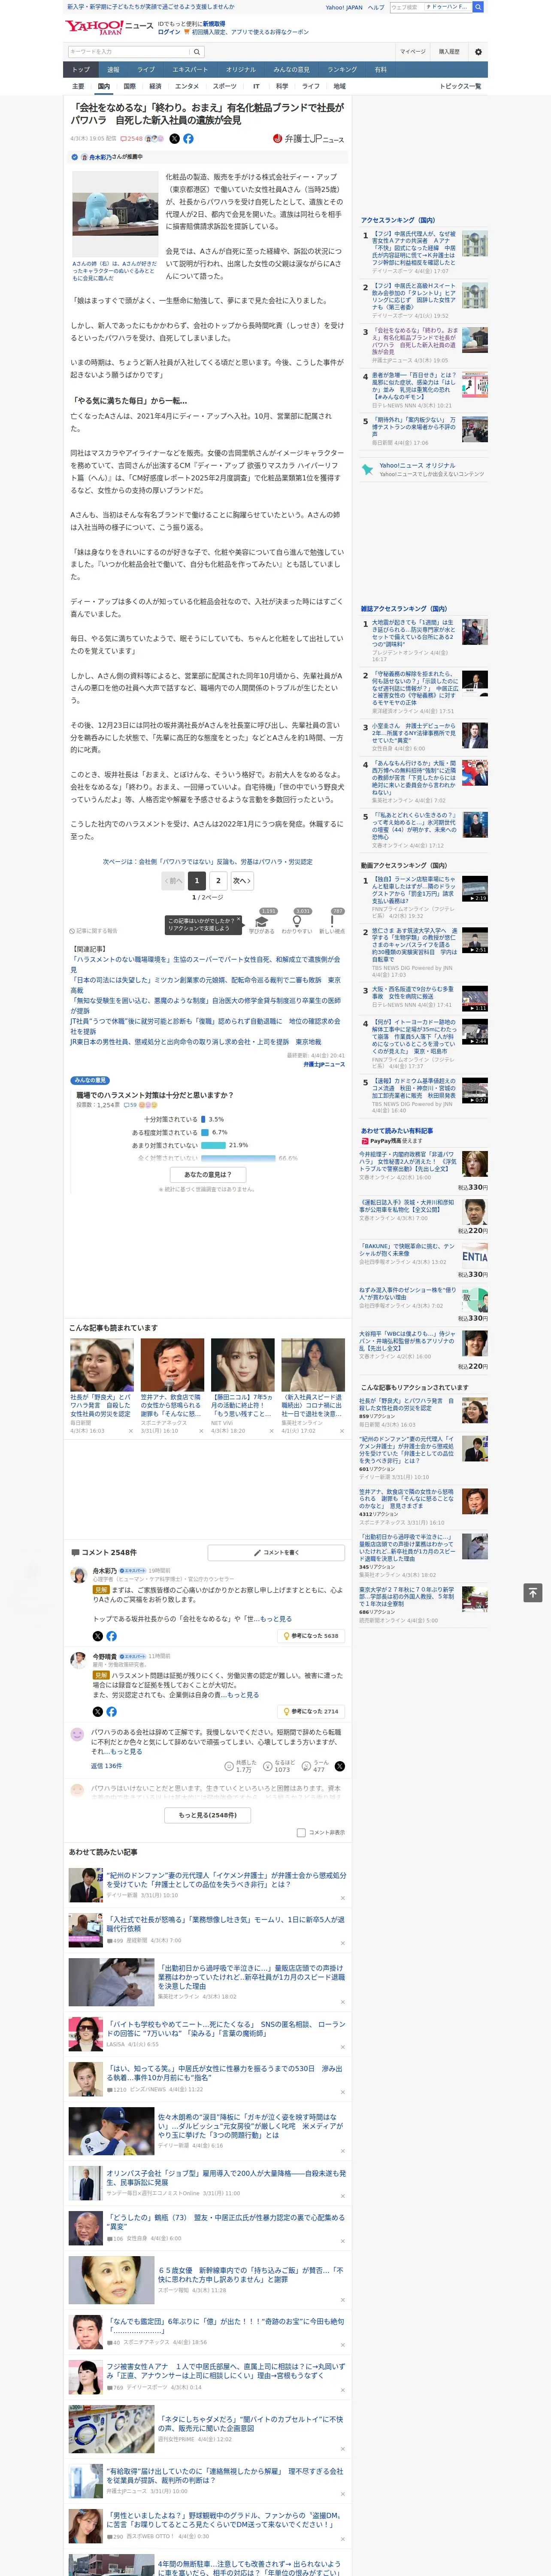Viewport: 551px width, 2576px height.
Task: Share article on Facebook below headline
Action: [188, 139]
